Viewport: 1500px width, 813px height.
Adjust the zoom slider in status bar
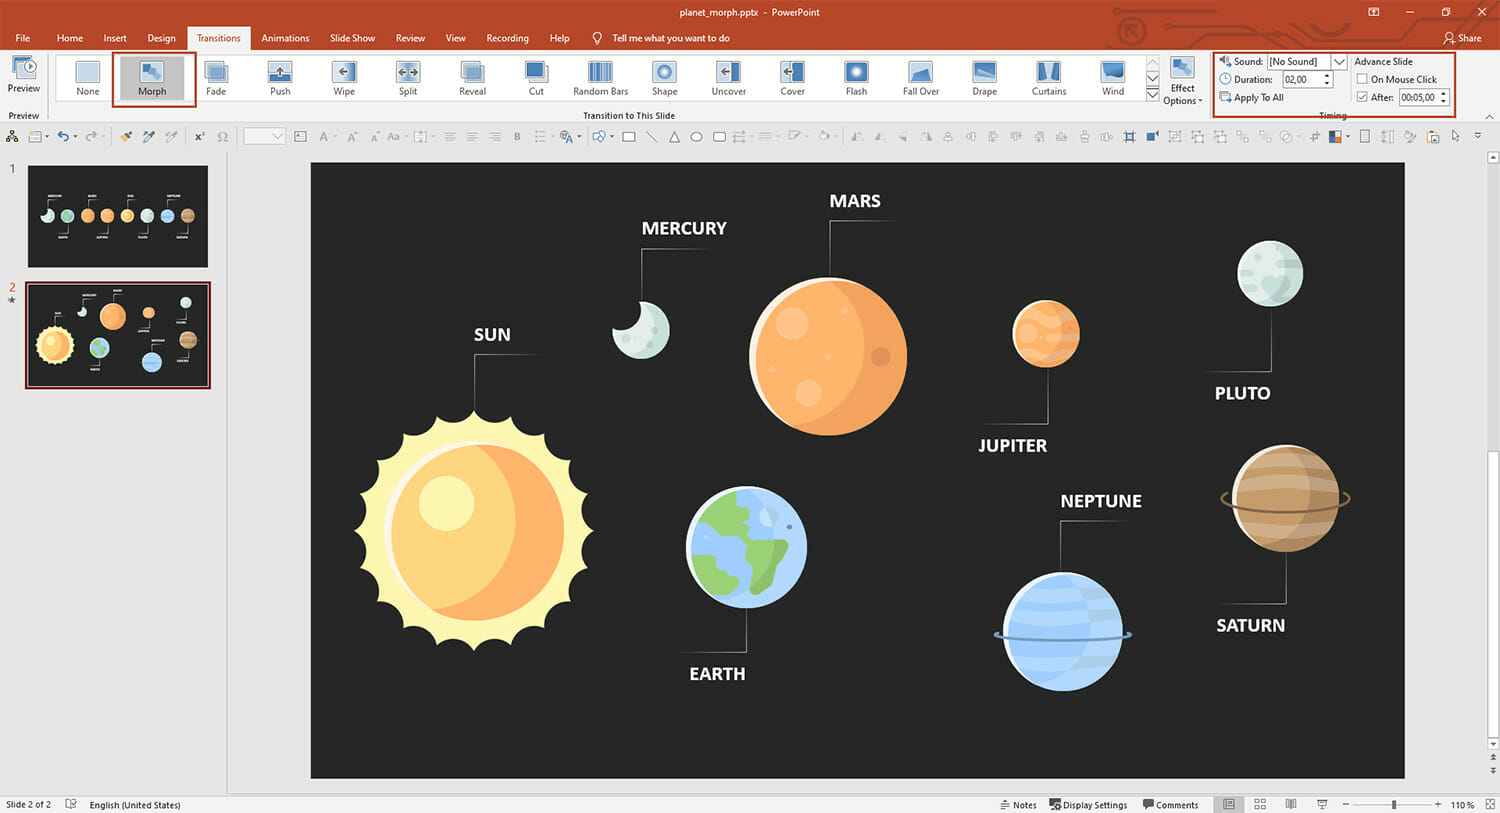coord(1393,804)
